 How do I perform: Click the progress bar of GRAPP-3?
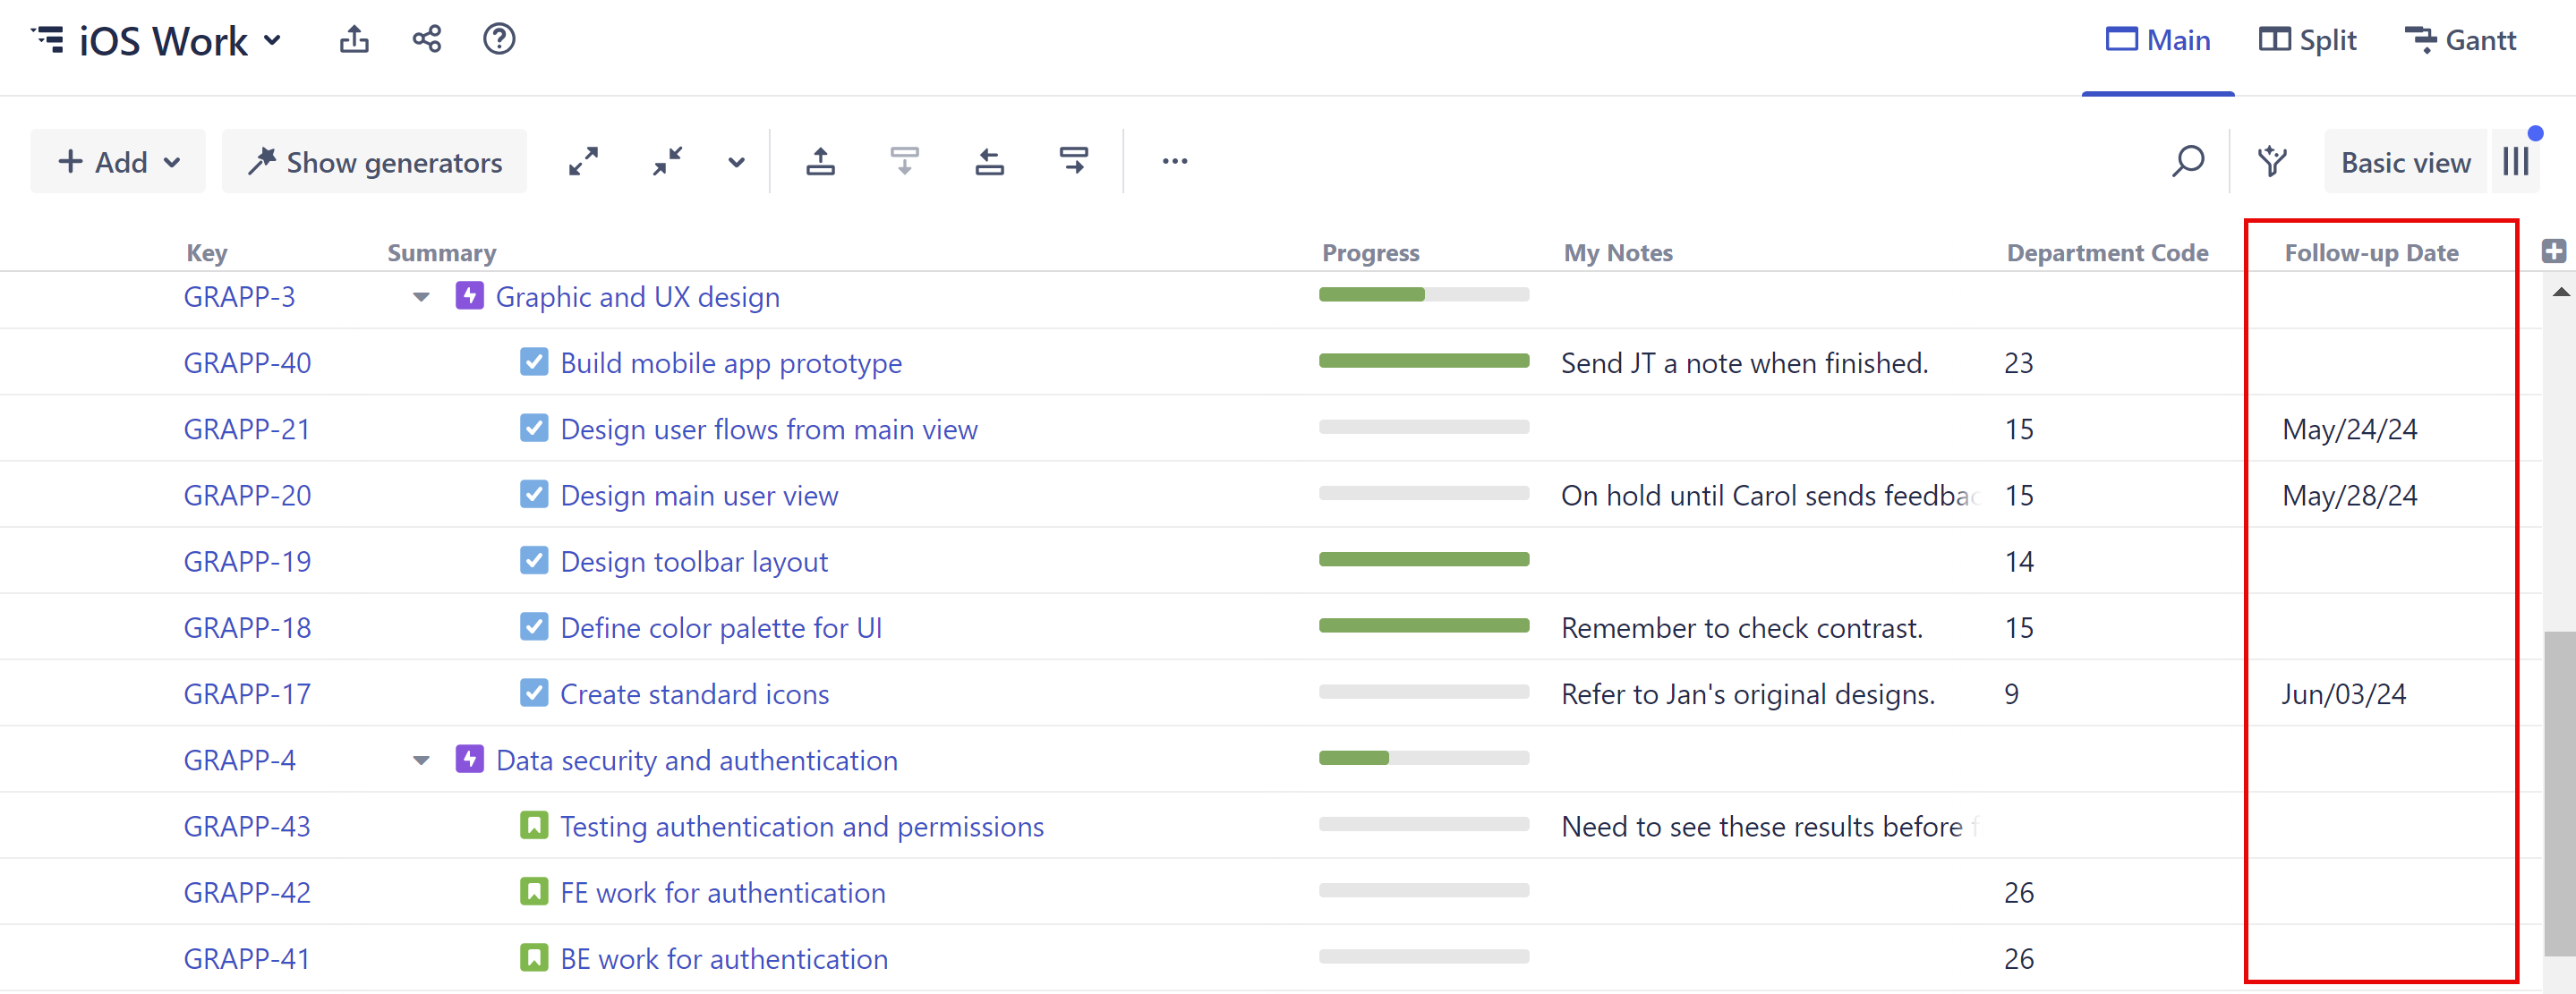(1423, 294)
